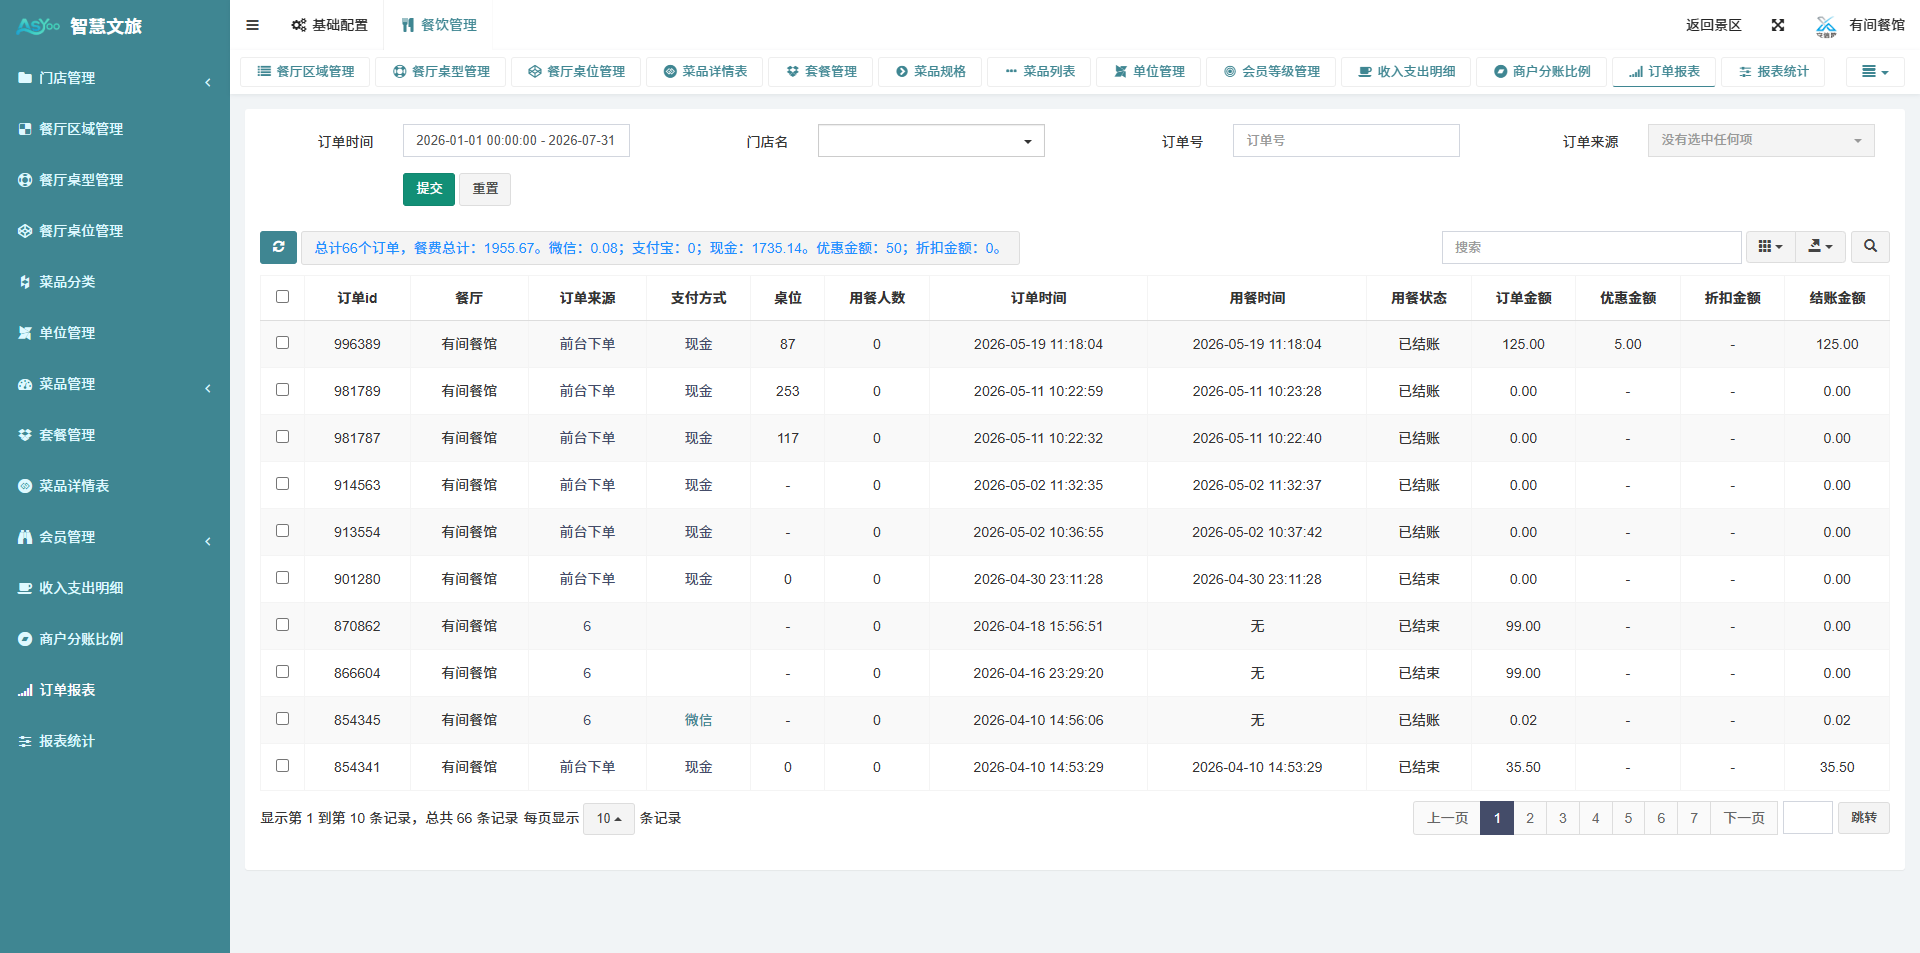Switch to the 餐厅区域管理 tab
The width and height of the screenshot is (1920, 953).
pyautogui.click(x=305, y=72)
